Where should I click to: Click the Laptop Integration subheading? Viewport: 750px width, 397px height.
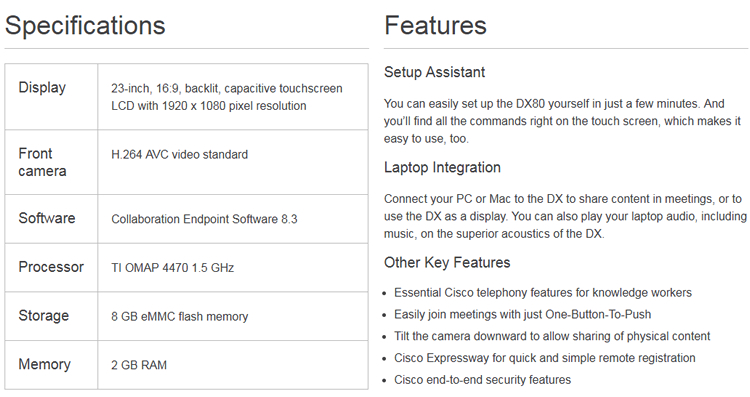(x=442, y=167)
